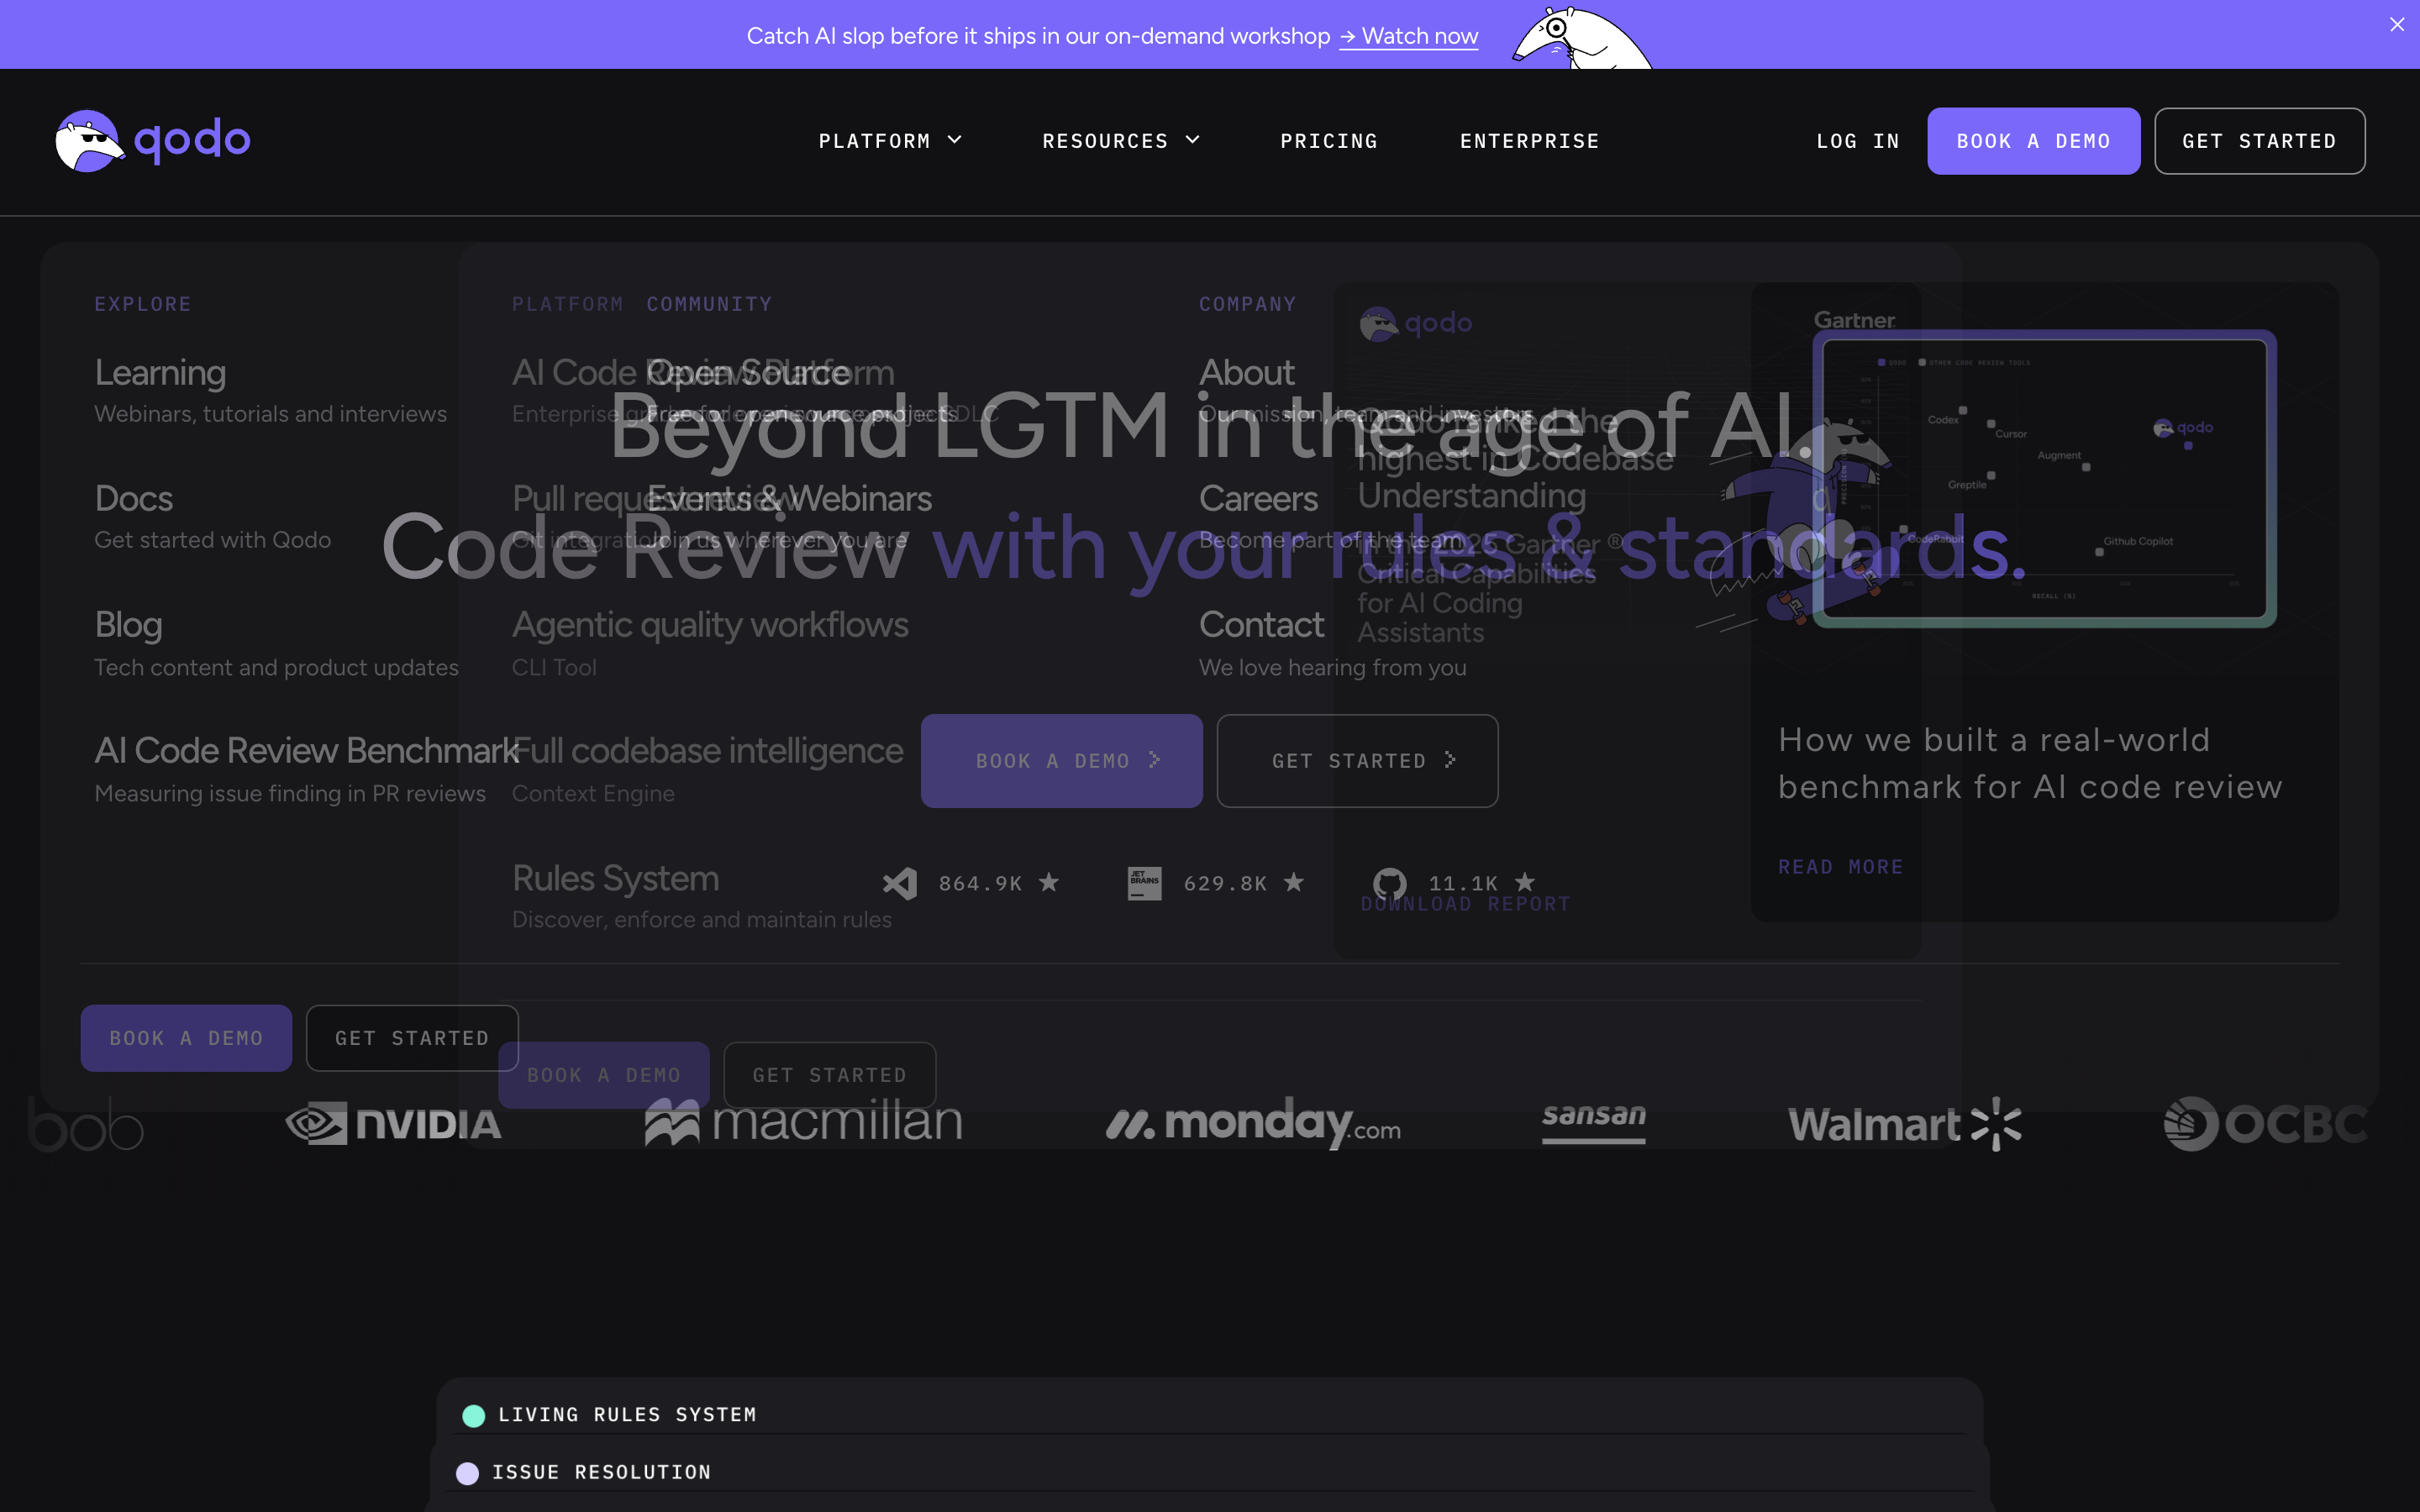Screen dimensions: 2420x1512
Task: Click Get Started in the header
Action: (2259, 141)
